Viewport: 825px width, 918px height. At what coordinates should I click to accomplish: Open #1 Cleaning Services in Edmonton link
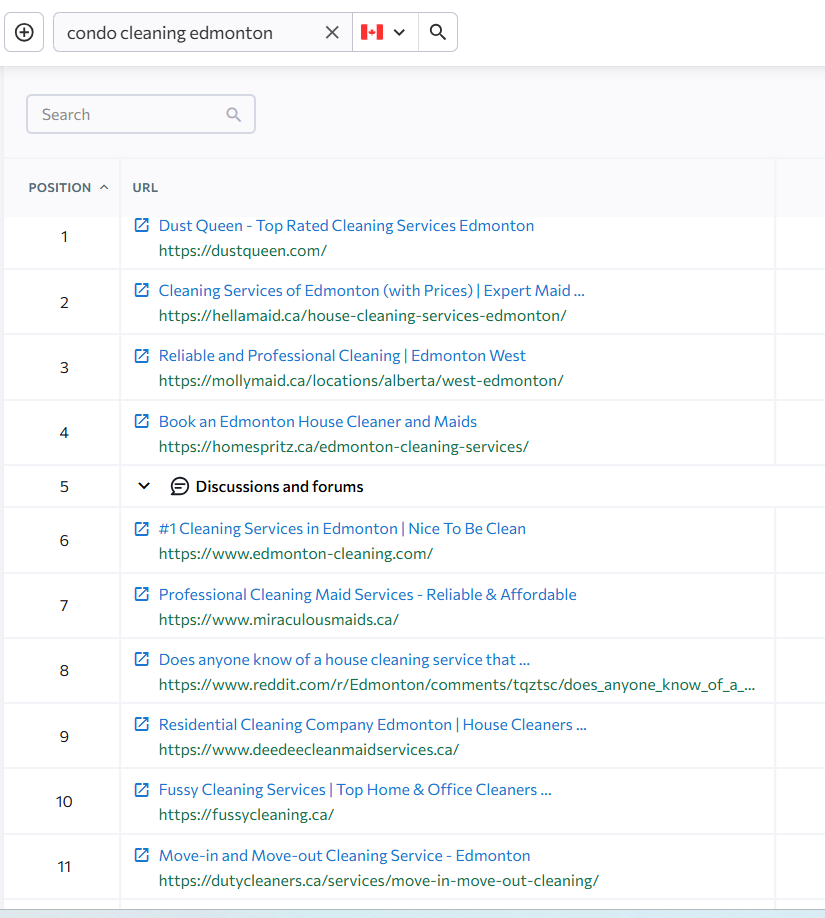click(342, 529)
